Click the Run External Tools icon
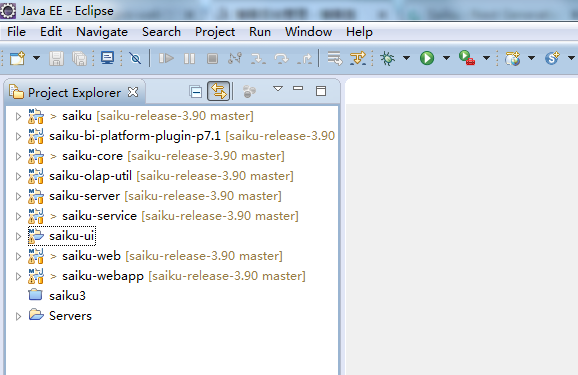This screenshot has width=578, height=375. click(x=467, y=58)
